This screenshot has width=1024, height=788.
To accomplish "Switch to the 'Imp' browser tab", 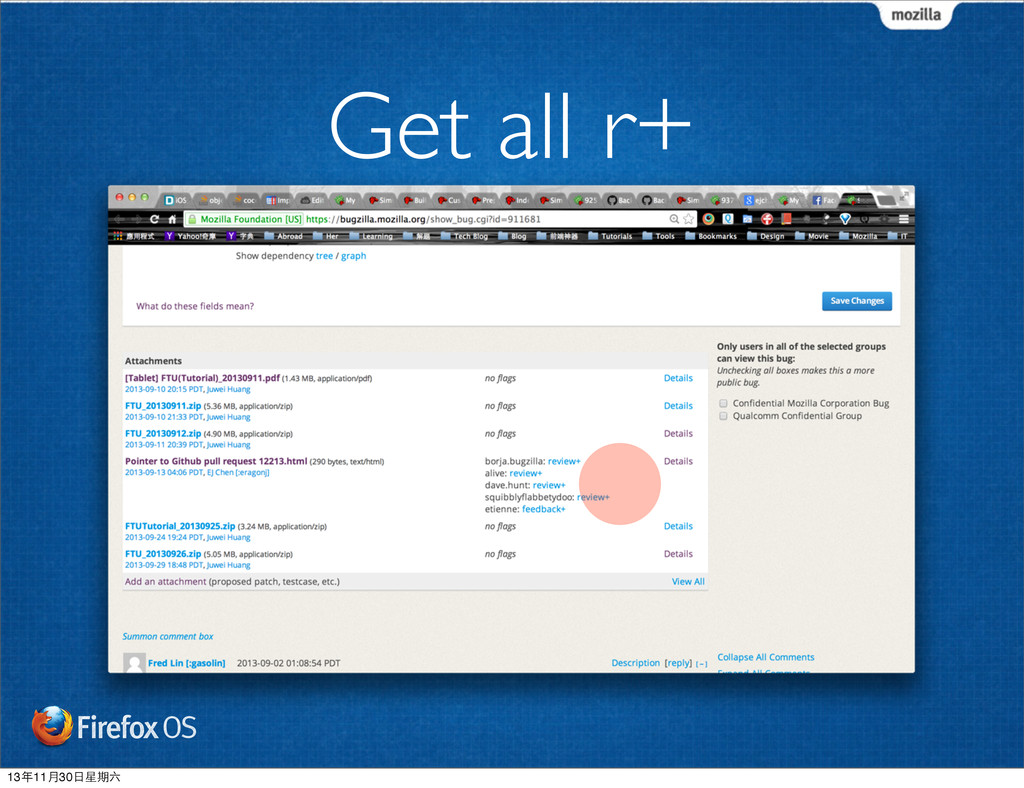I will pyautogui.click(x=278, y=200).
